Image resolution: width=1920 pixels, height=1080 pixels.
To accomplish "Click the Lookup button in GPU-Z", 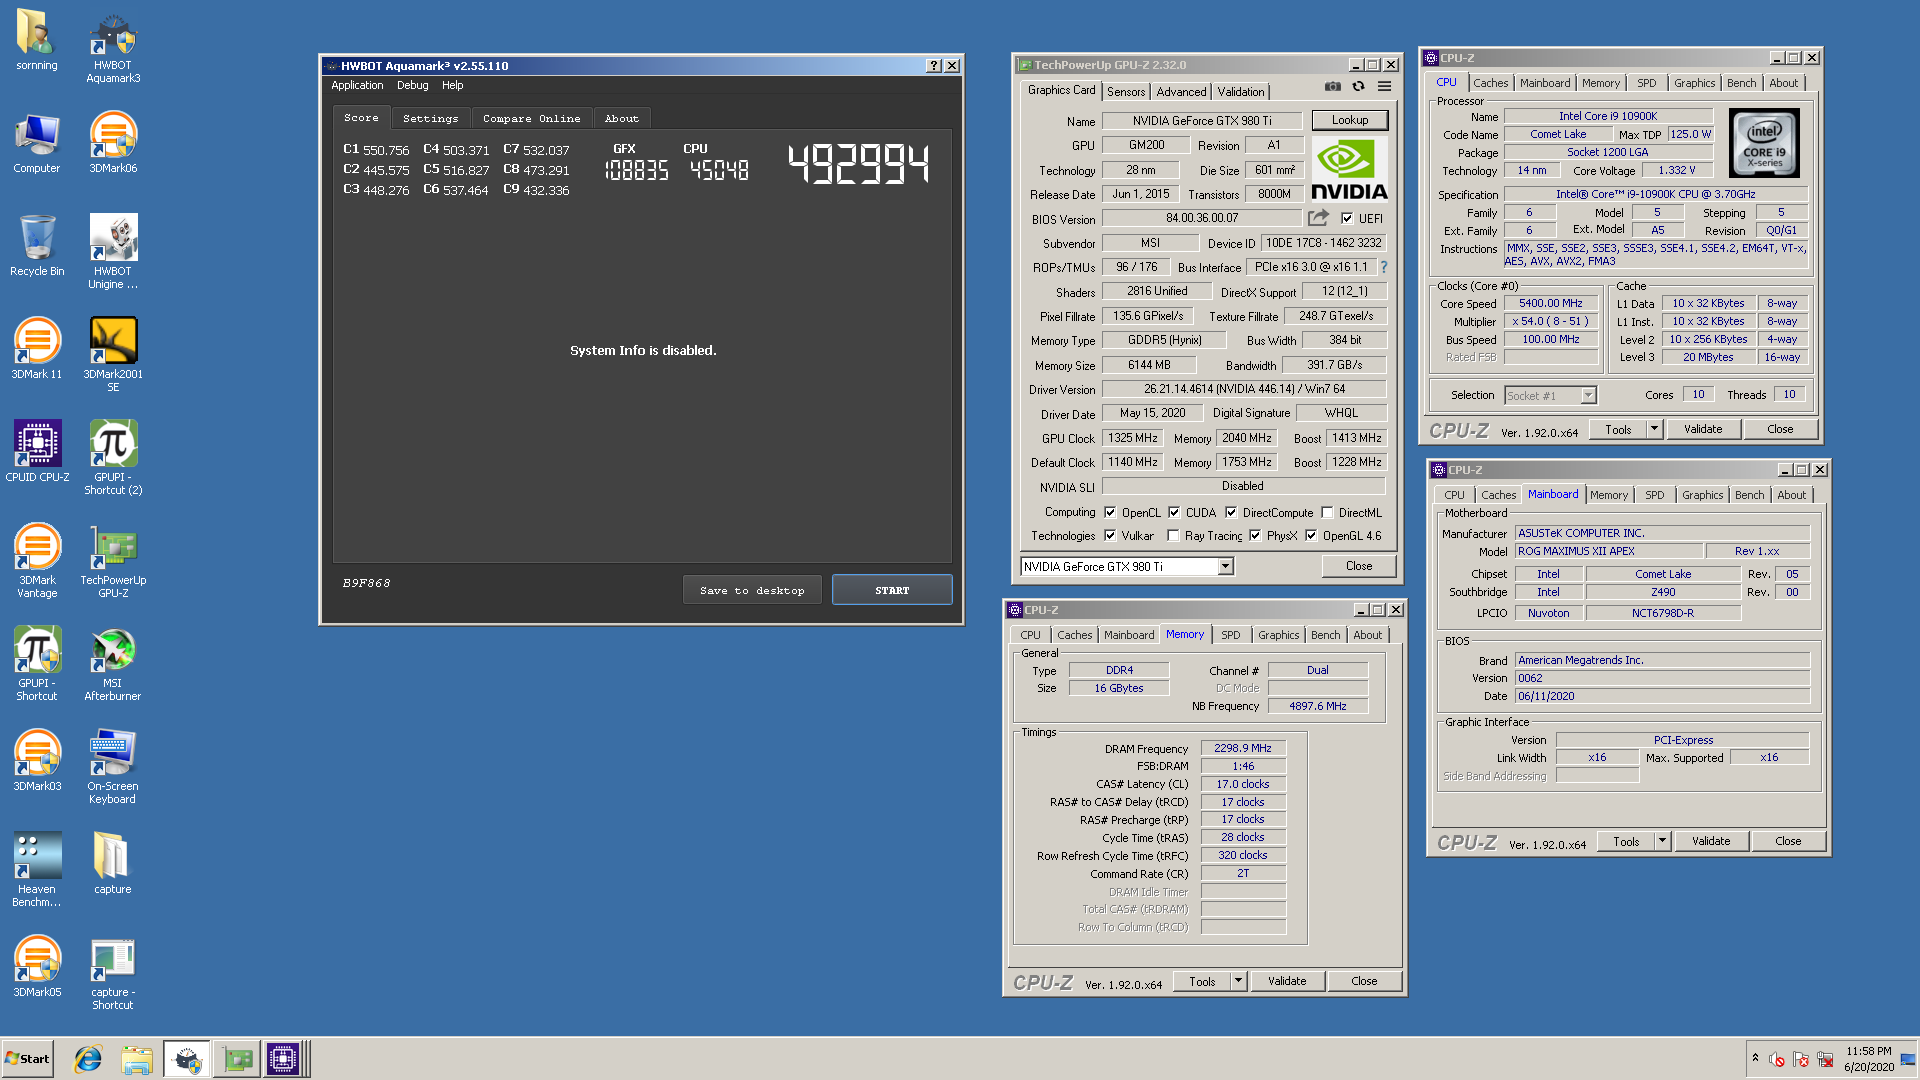I will tap(1349, 120).
